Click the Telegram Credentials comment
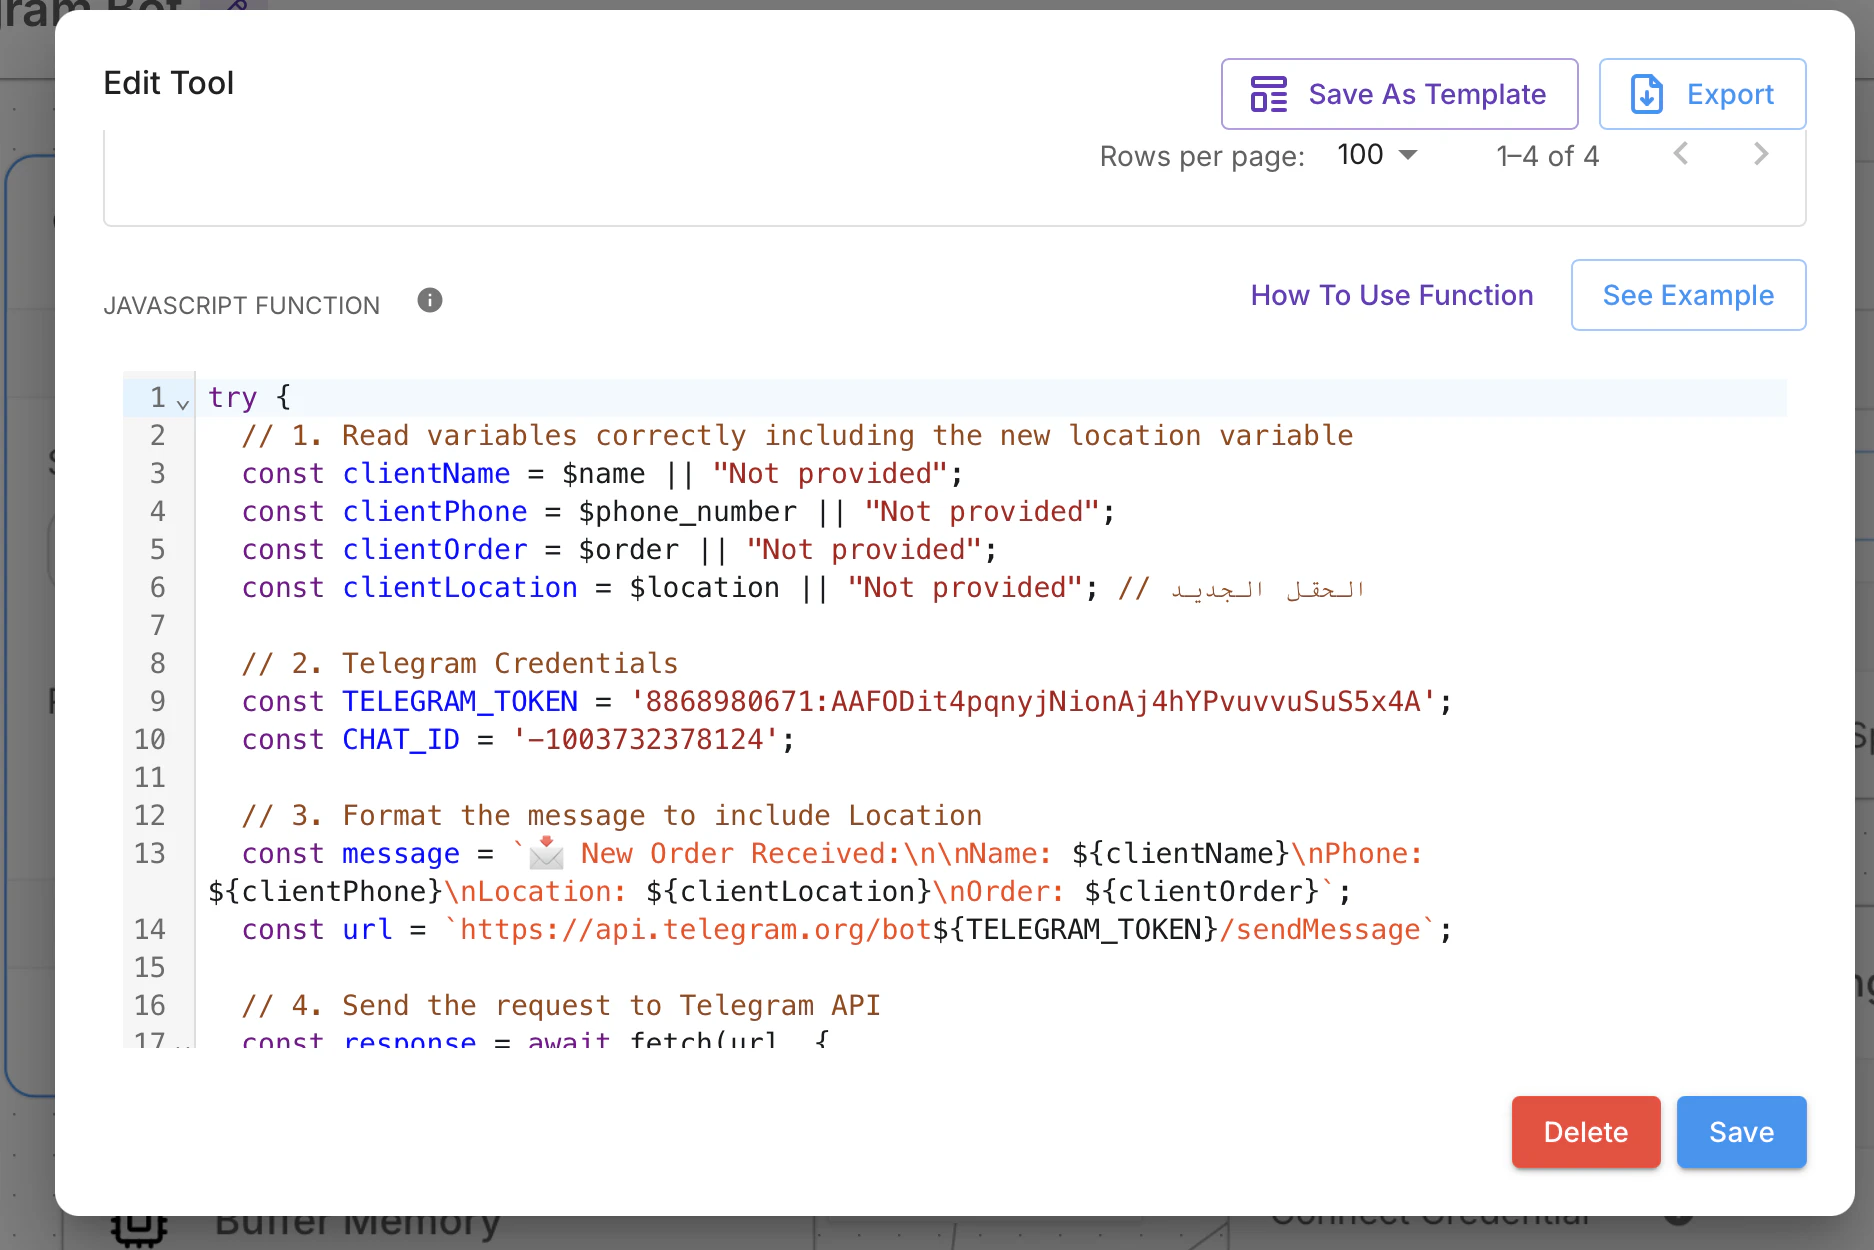 click(x=460, y=663)
